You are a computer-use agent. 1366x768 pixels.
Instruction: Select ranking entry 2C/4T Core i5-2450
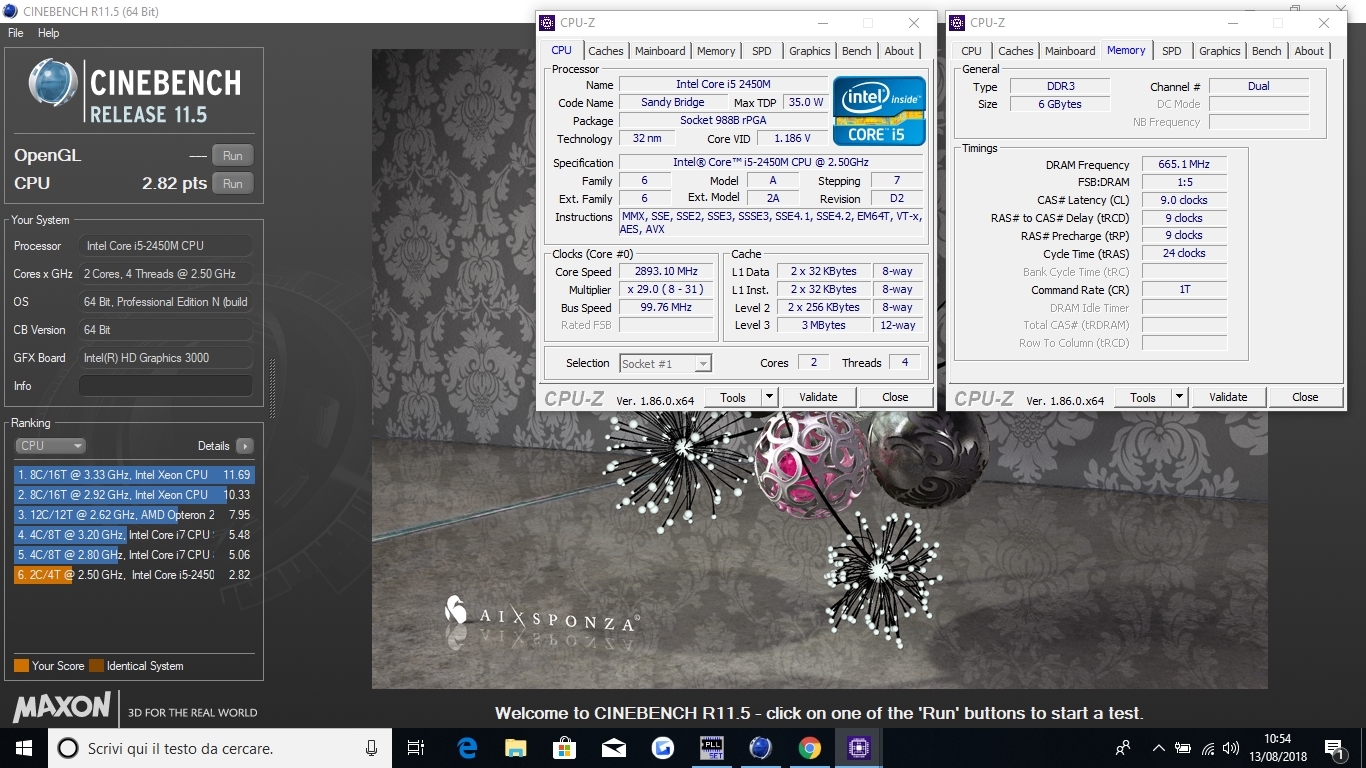(x=134, y=575)
